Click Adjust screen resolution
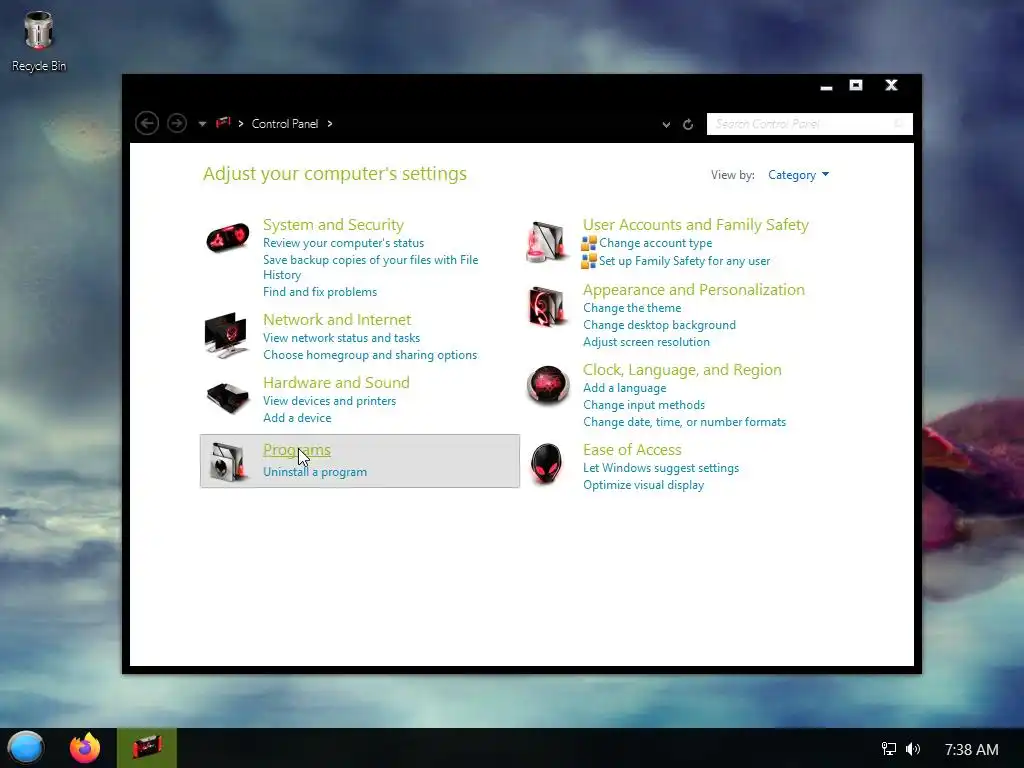This screenshot has width=1024, height=768. click(646, 342)
